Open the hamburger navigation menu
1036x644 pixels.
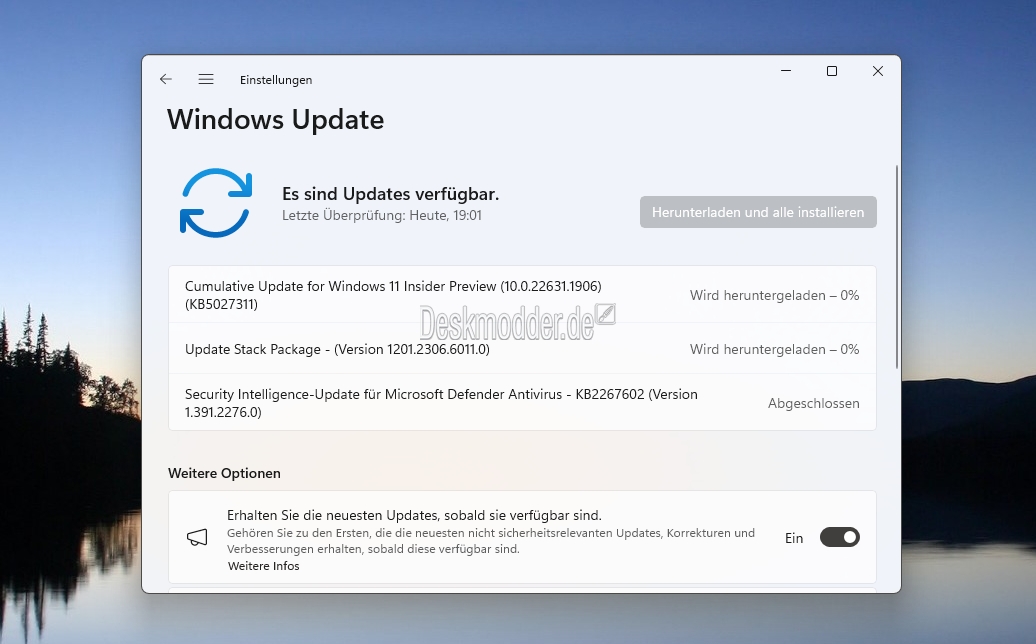coord(206,79)
